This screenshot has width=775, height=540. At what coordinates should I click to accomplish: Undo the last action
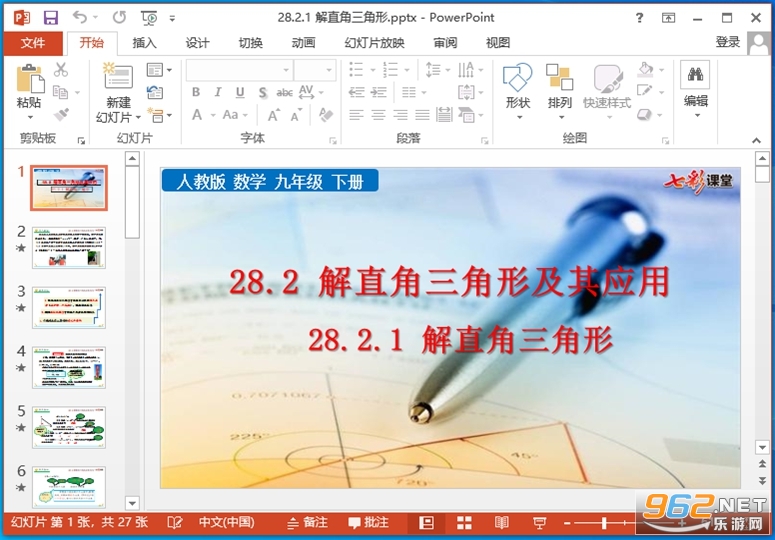click(x=80, y=17)
